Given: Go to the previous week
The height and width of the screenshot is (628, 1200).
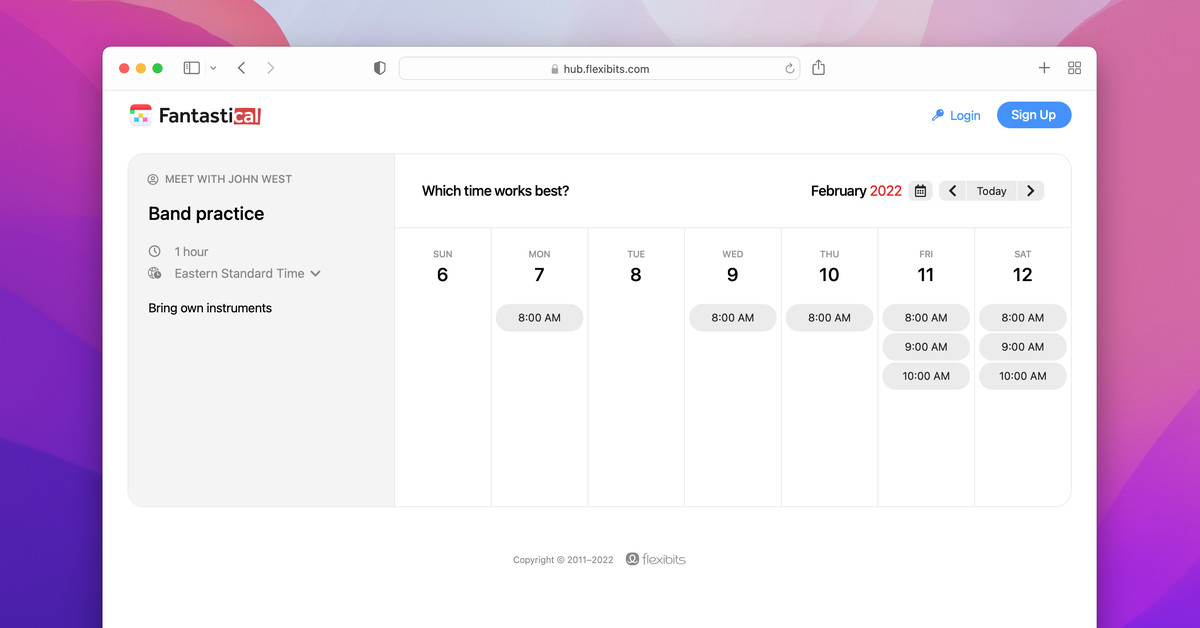Looking at the screenshot, I should click(x=952, y=191).
